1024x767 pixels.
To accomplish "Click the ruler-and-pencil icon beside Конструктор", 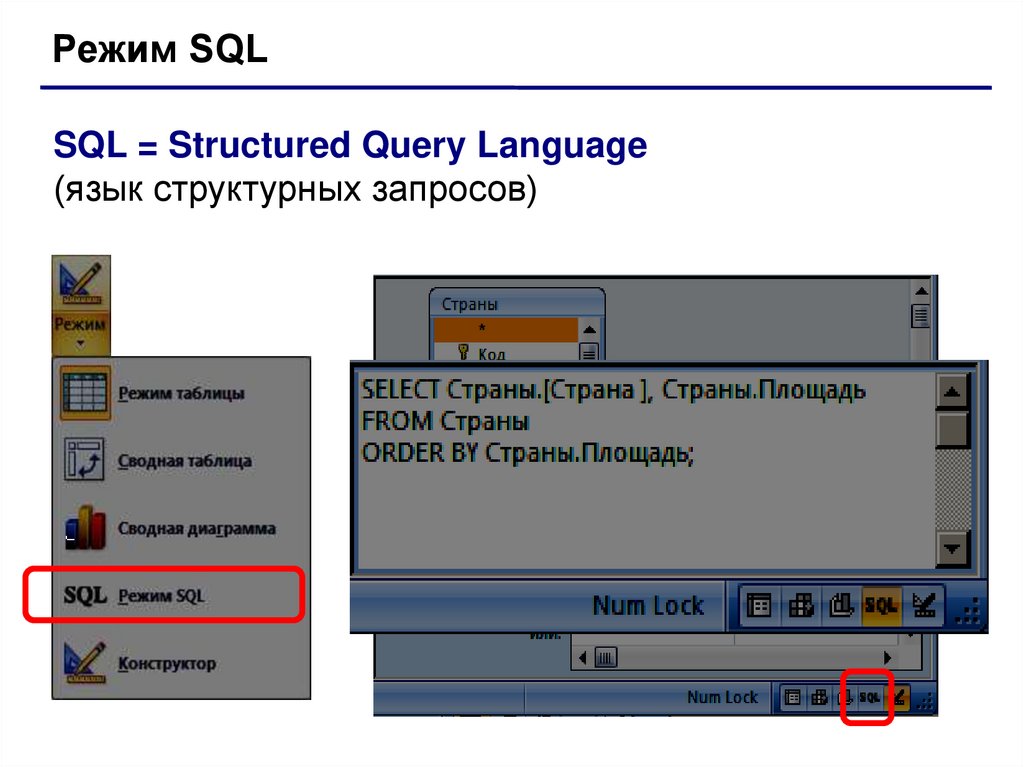I will point(85,662).
